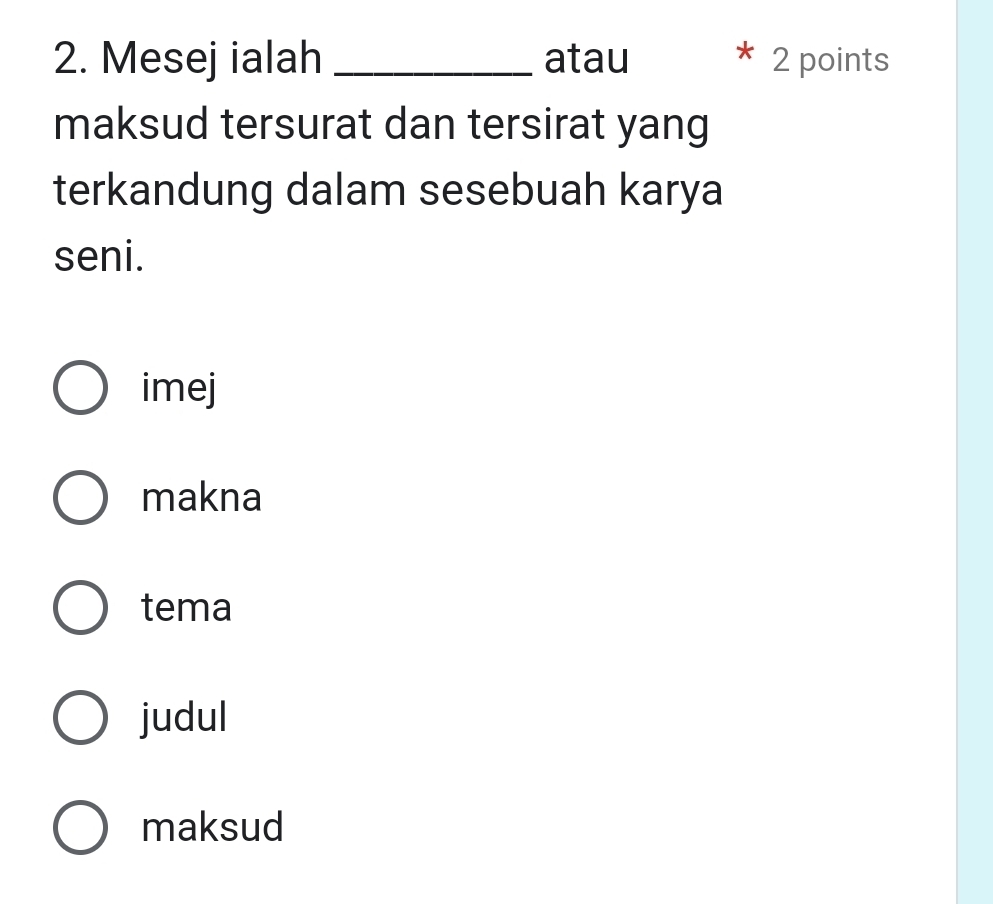Click the maksud answer label text
This screenshot has height=904, width=993.
click(213, 827)
